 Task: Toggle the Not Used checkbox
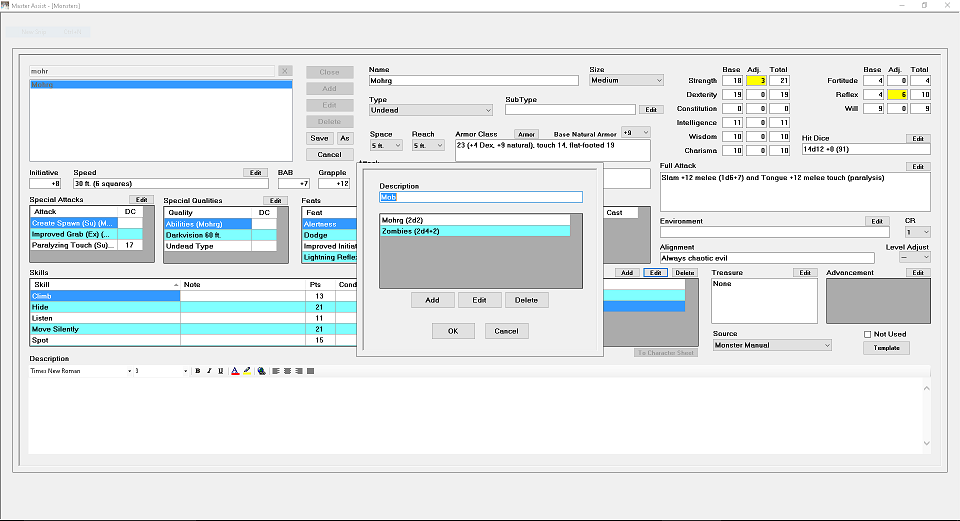(867, 334)
